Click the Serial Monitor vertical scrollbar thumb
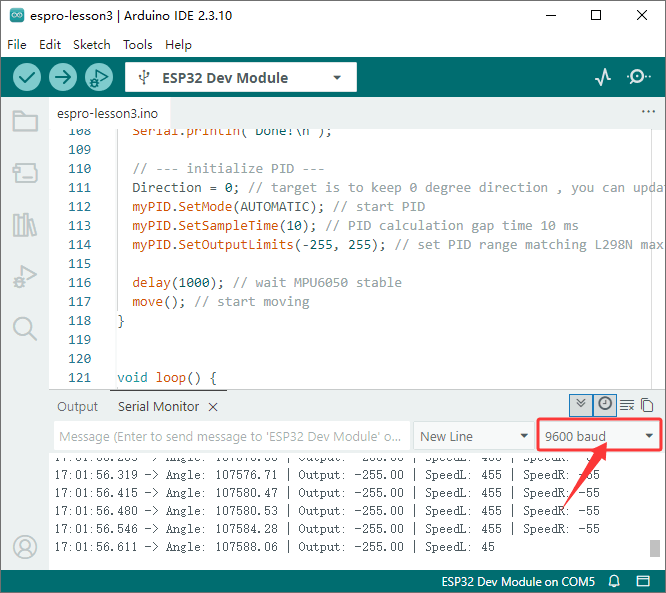The height and width of the screenshot is (593, 666). [x=655, y=548]
